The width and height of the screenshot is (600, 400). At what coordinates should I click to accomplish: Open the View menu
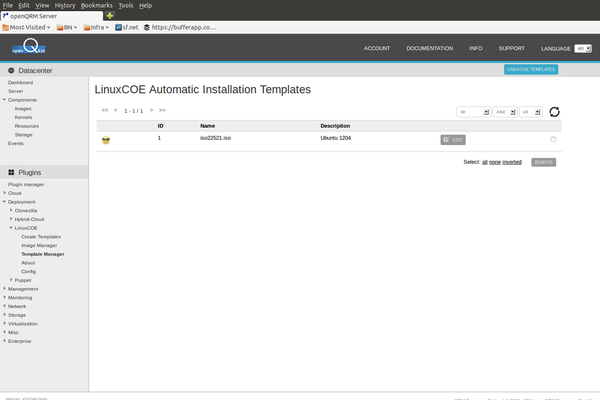(x=42, y=5)
